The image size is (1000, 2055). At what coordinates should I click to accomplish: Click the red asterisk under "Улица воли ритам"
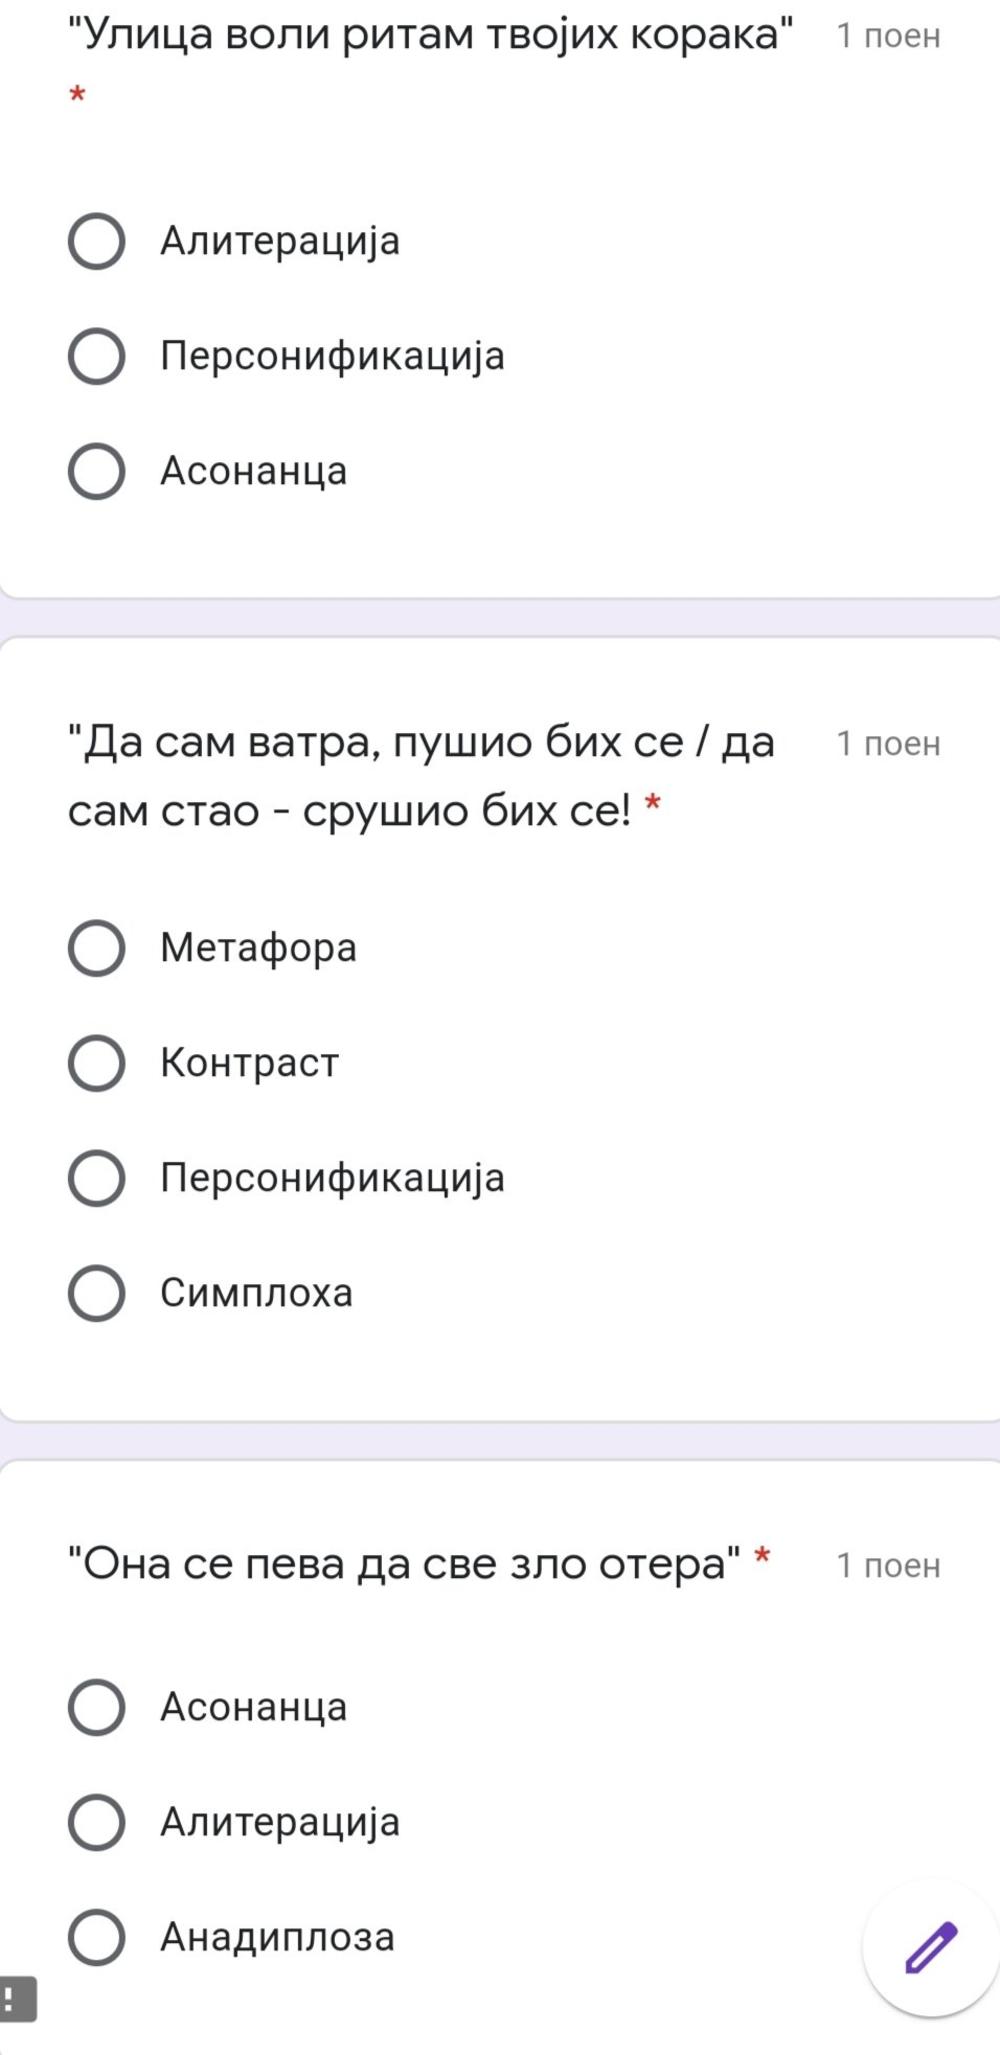[77, 96]
